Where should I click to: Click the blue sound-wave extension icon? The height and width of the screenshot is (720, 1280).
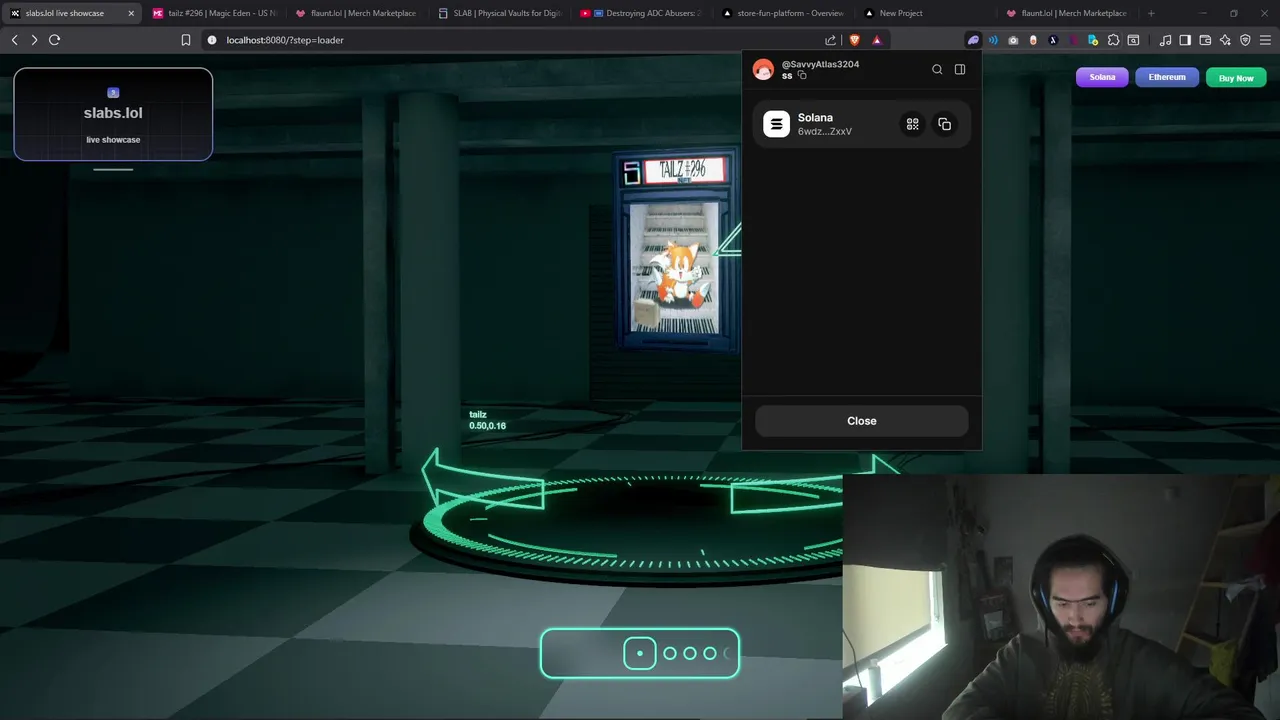[993, 40]
